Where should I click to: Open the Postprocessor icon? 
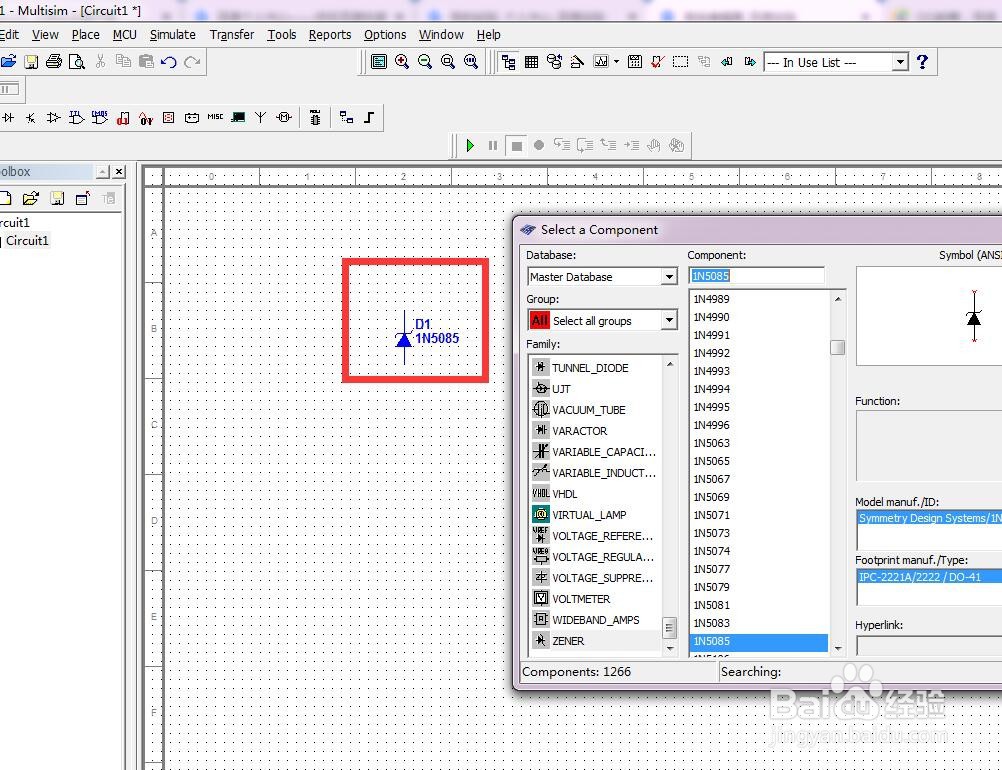[x=635, y=62]
